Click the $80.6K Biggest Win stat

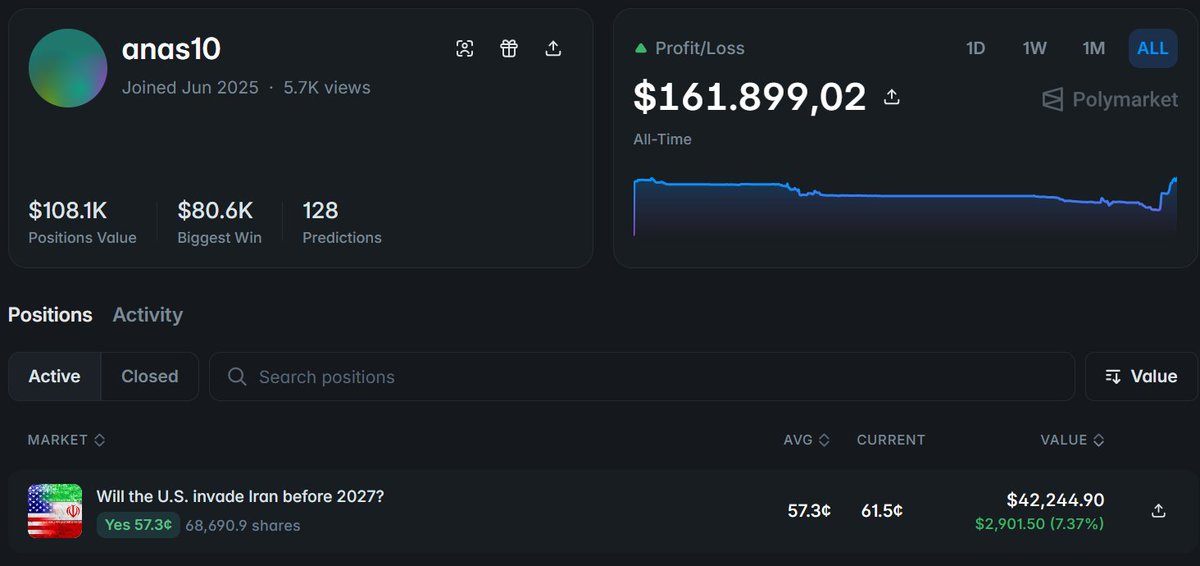(x=219, y=222)
